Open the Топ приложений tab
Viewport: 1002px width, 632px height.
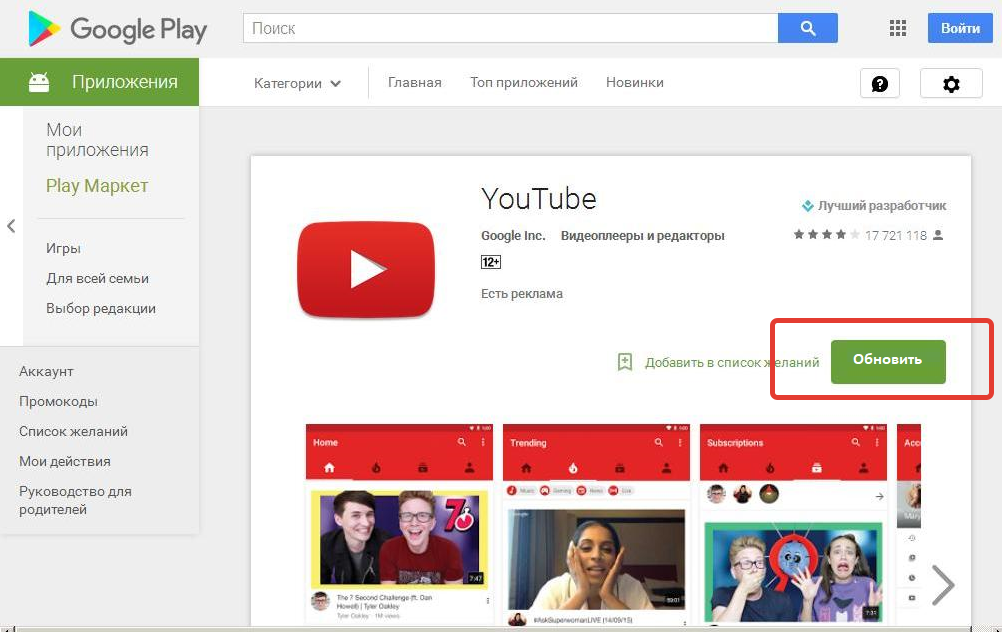(x=524, y=83)
